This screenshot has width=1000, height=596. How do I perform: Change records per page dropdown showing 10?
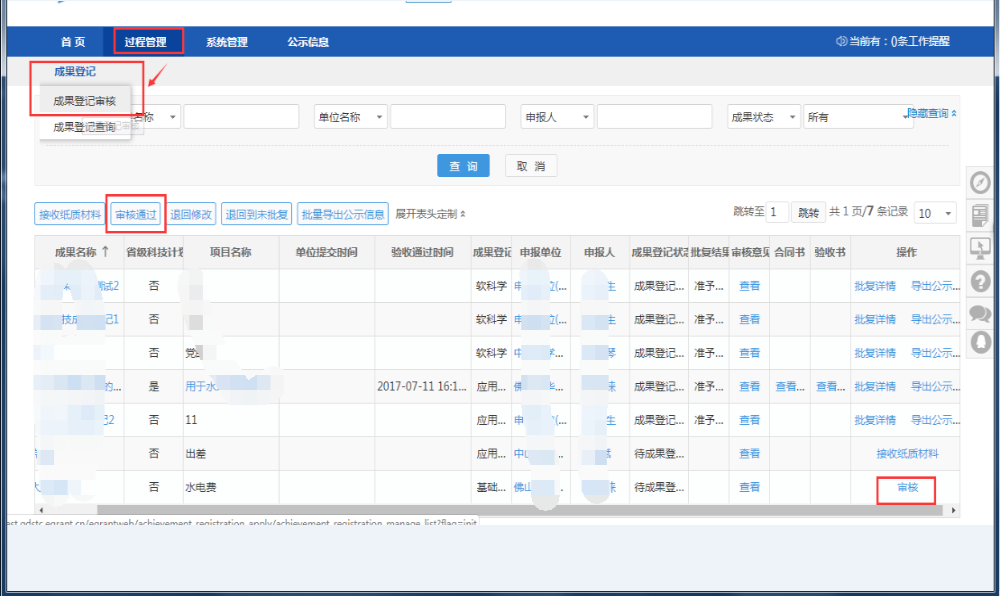click(x=936, y=213)
